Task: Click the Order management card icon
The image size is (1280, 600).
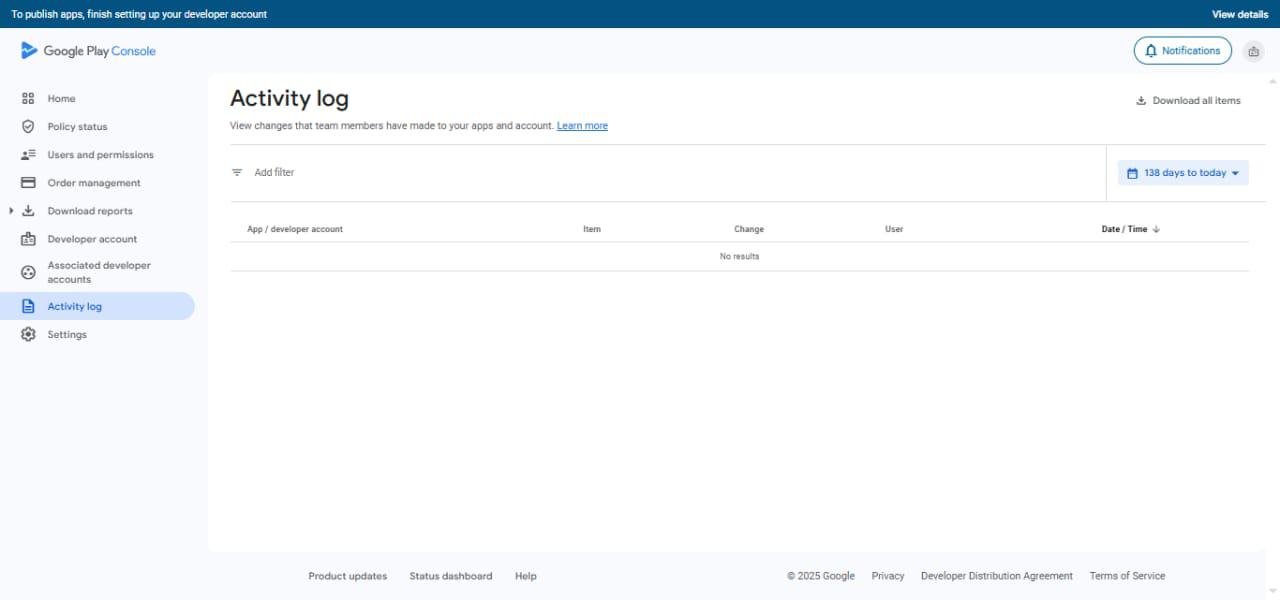Action: (28, 183)
